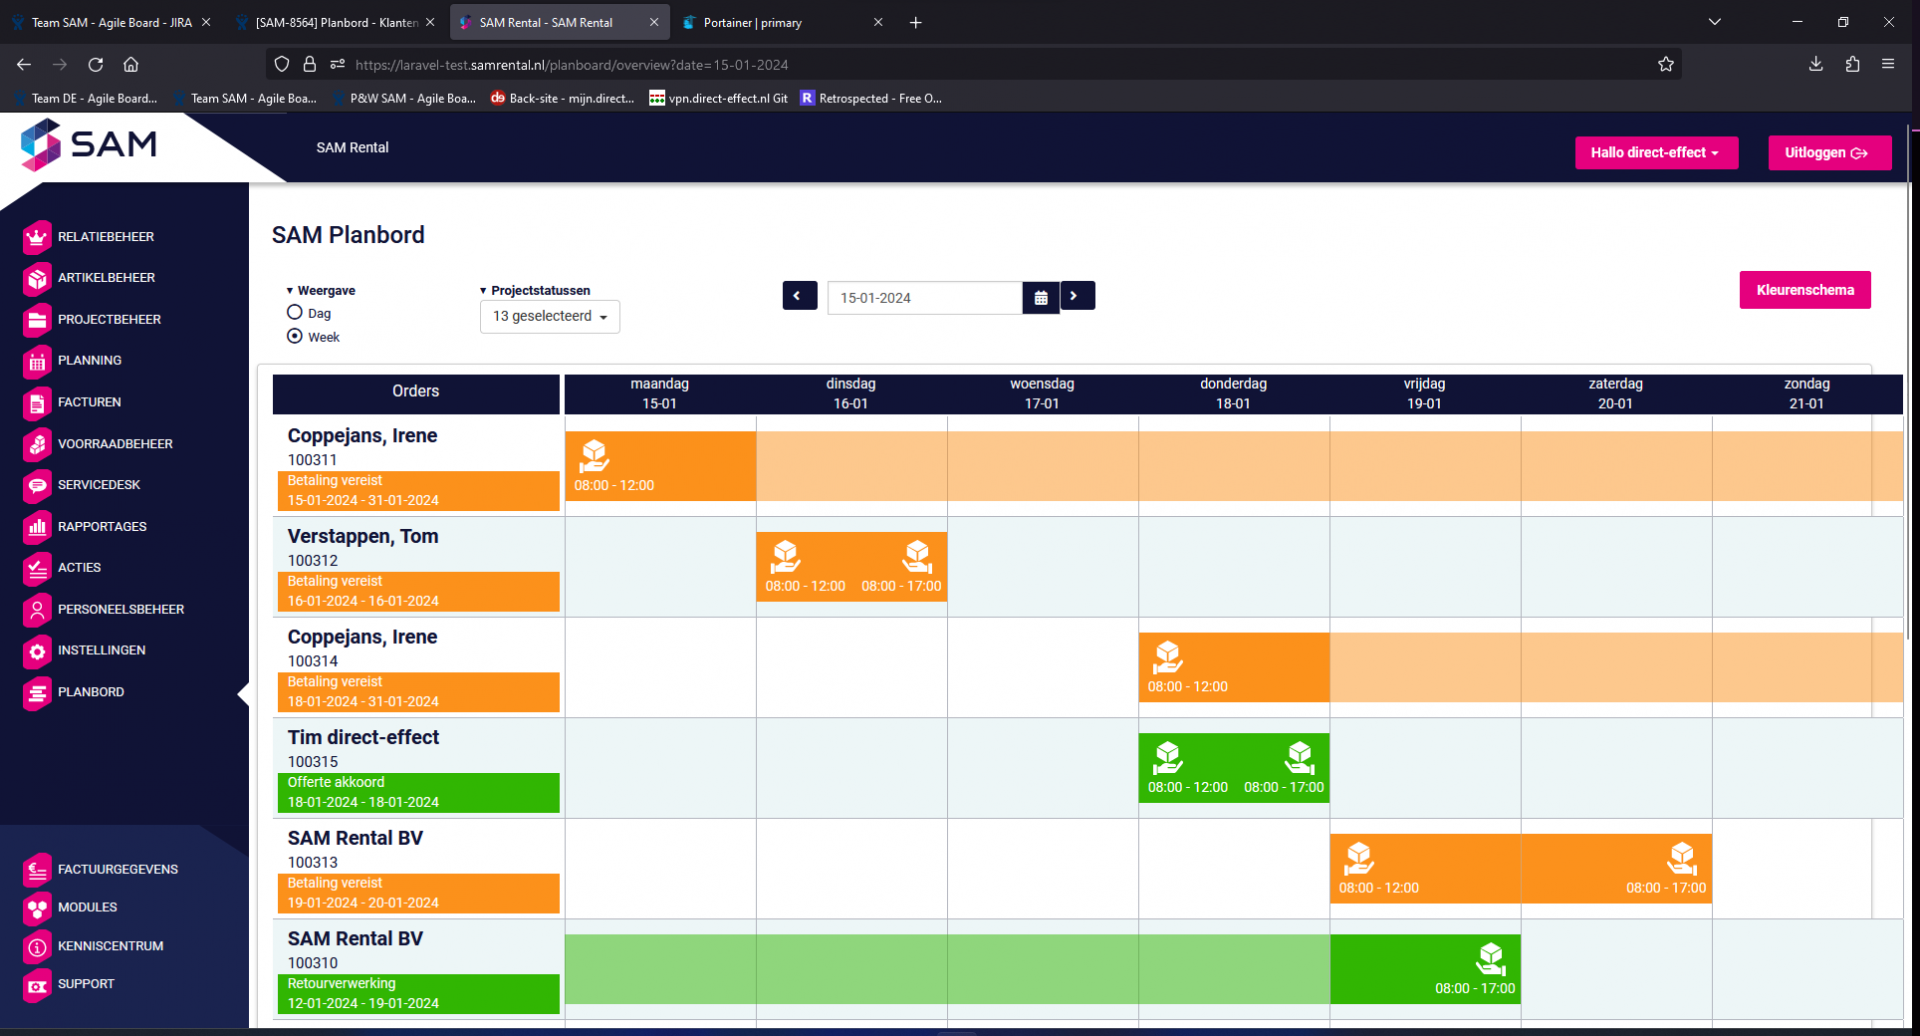Open Rapportages chart icon in sidebar
The width and height of the screenshot is (1920, 1036).
pyautogui.click(x=37, y=527)
